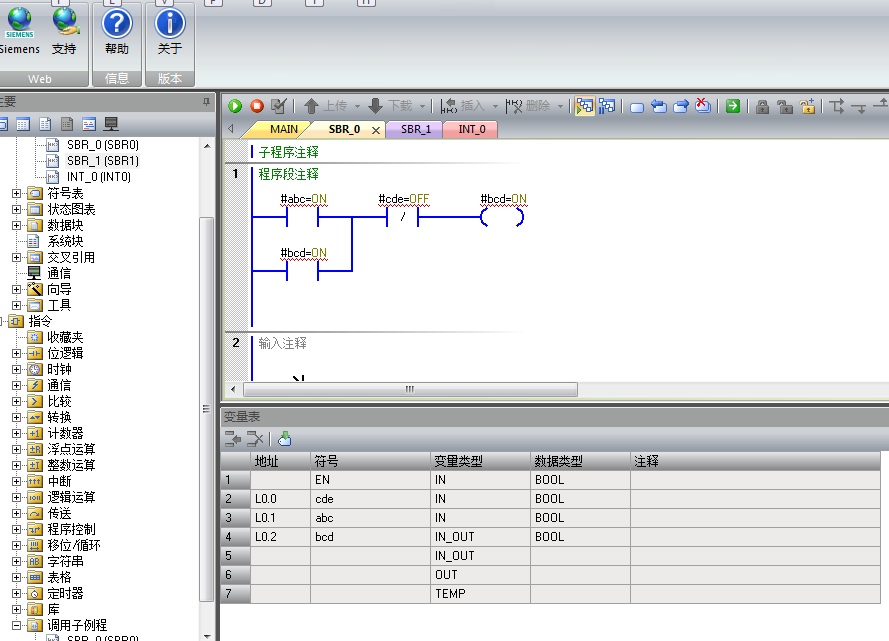Click the #cde normally closed contact
889x641 pixels.
[402, 217]
